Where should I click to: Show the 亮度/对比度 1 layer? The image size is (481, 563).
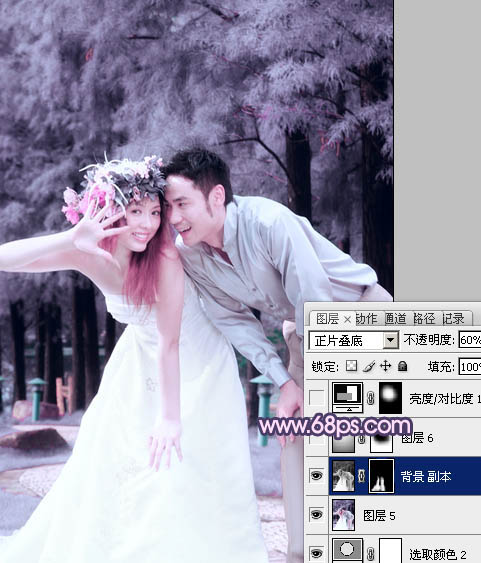(316, 397)
